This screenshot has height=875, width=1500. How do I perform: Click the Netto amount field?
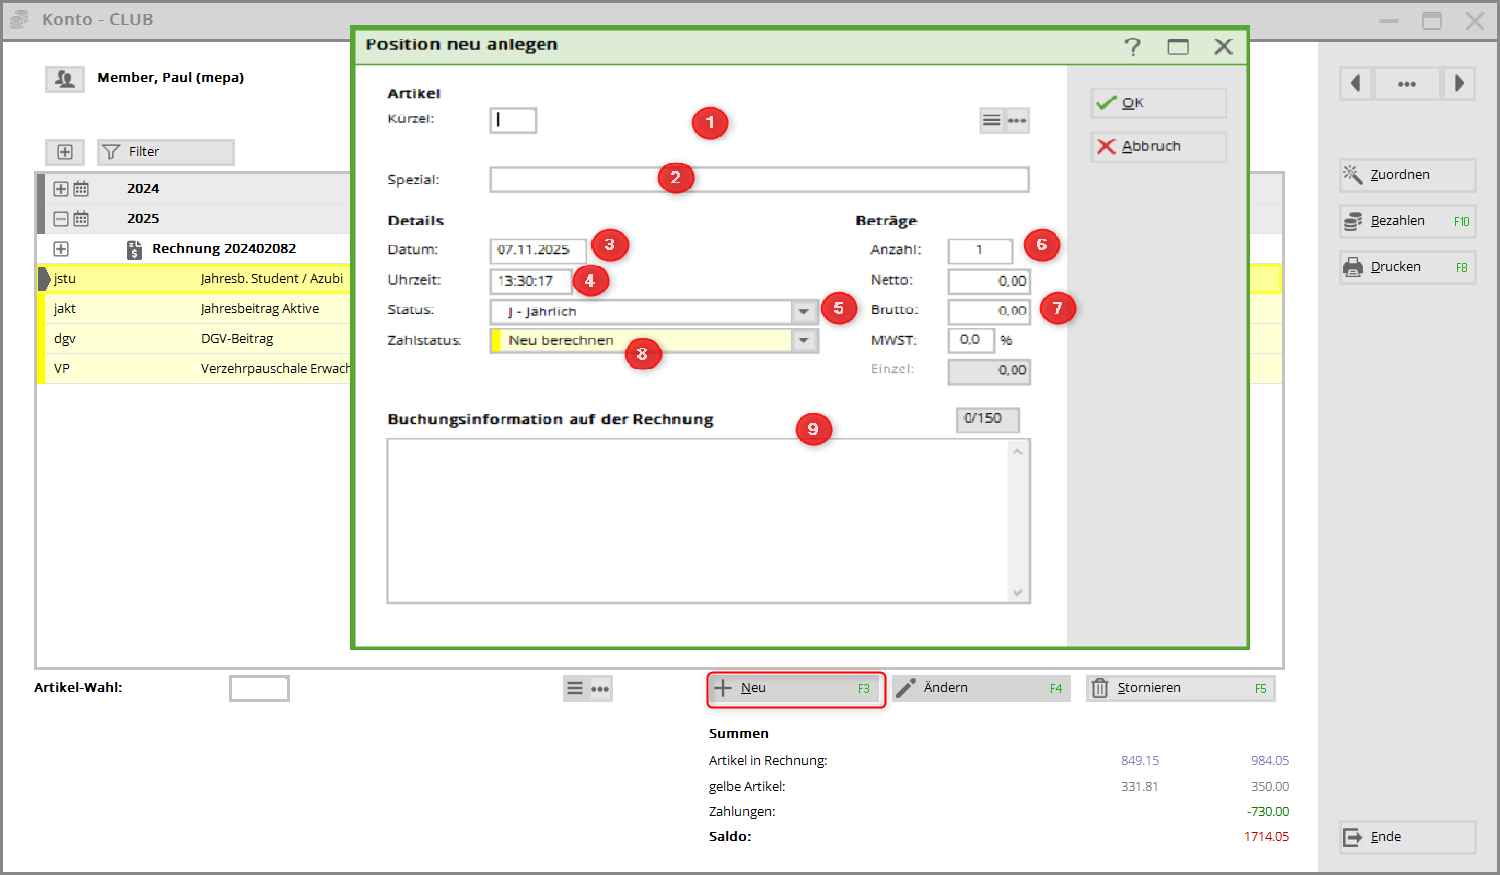pyautogui.click(x=989, y=281)
